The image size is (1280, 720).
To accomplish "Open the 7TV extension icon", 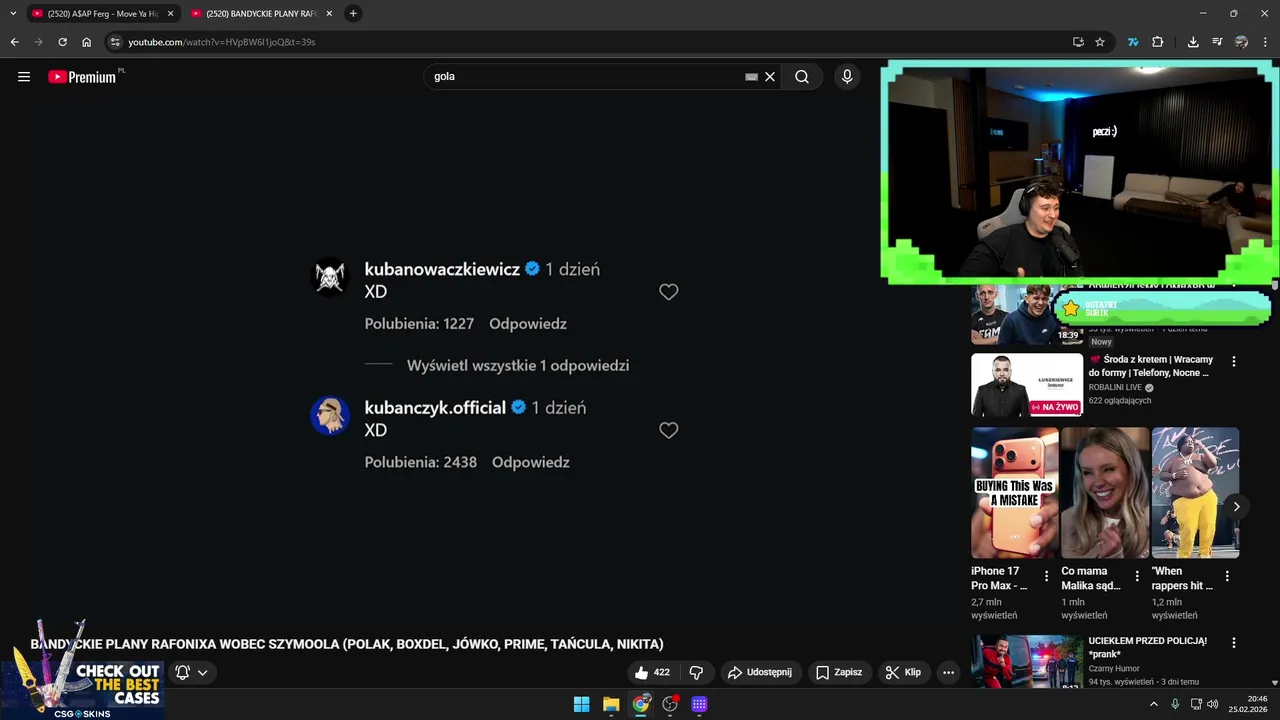I will [x=1133, y=42].
